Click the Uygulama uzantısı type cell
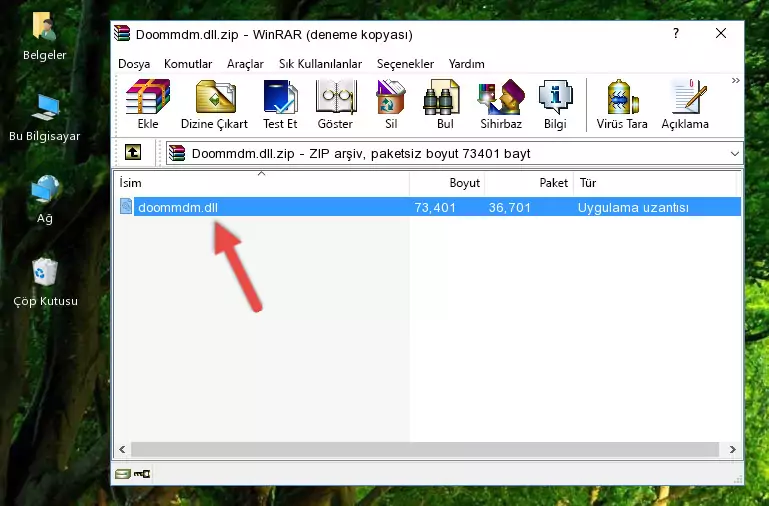This screenshot has width=769, height=506. [x=633, y=207]
